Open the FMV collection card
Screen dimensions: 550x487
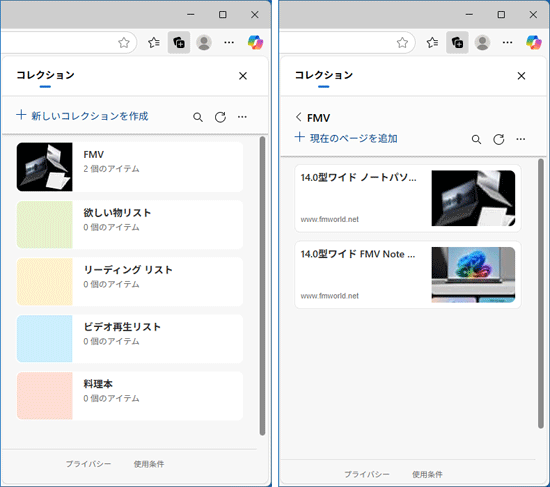pyautogui.click(x=130, y=167)
